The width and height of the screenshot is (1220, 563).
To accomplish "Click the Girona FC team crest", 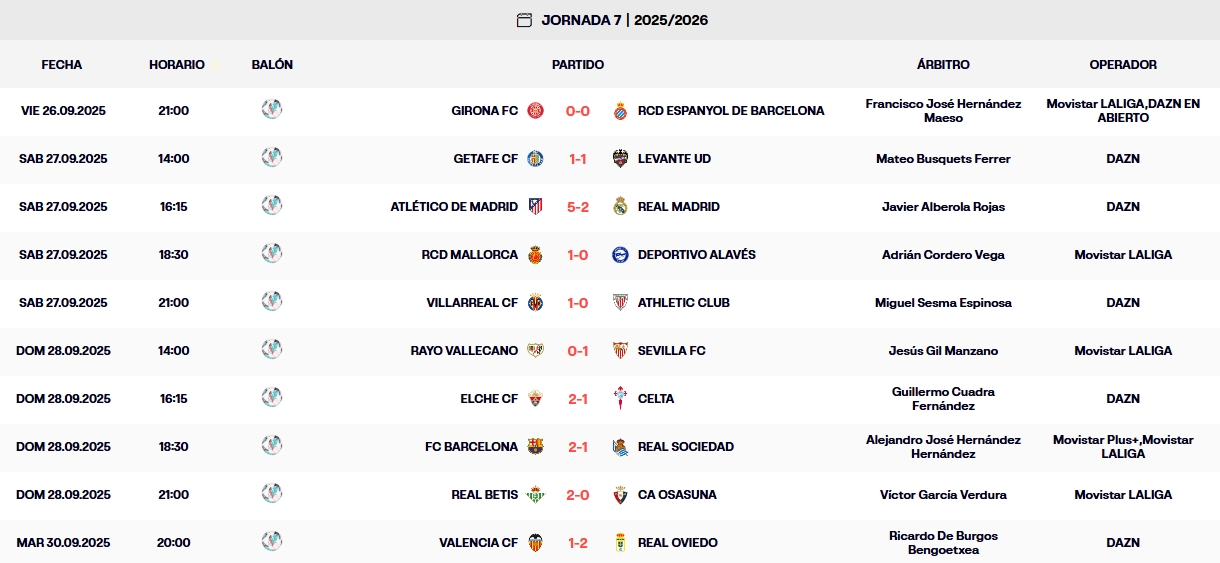I will click(536, 111).
